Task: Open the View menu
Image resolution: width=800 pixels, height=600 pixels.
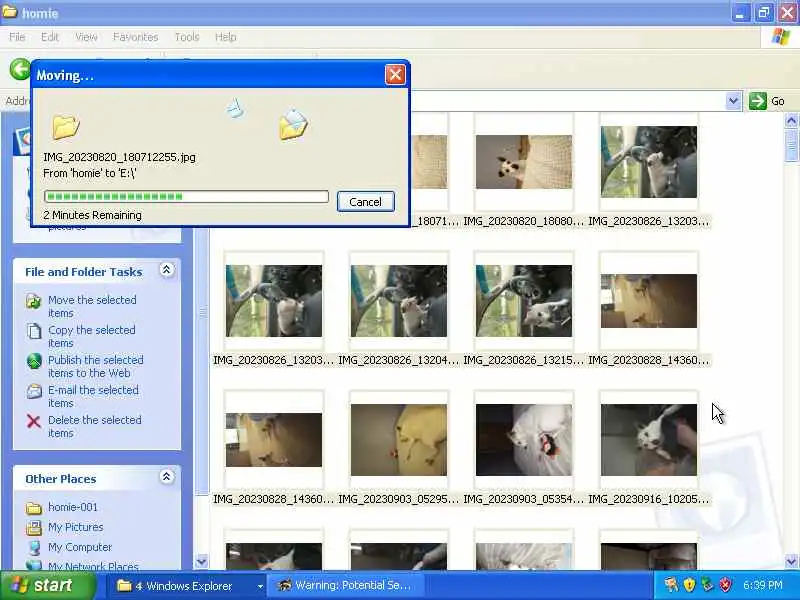Action: pyautogui.click(x=86, y=37)
